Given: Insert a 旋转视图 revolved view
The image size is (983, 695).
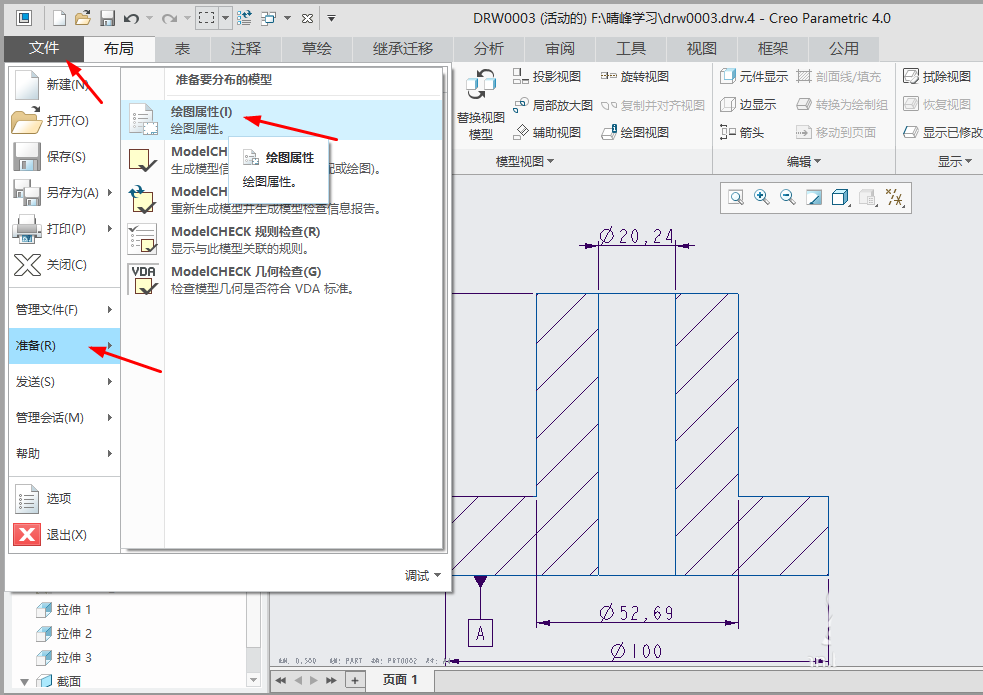Looking at the screenshot, I should pos(634,76).
